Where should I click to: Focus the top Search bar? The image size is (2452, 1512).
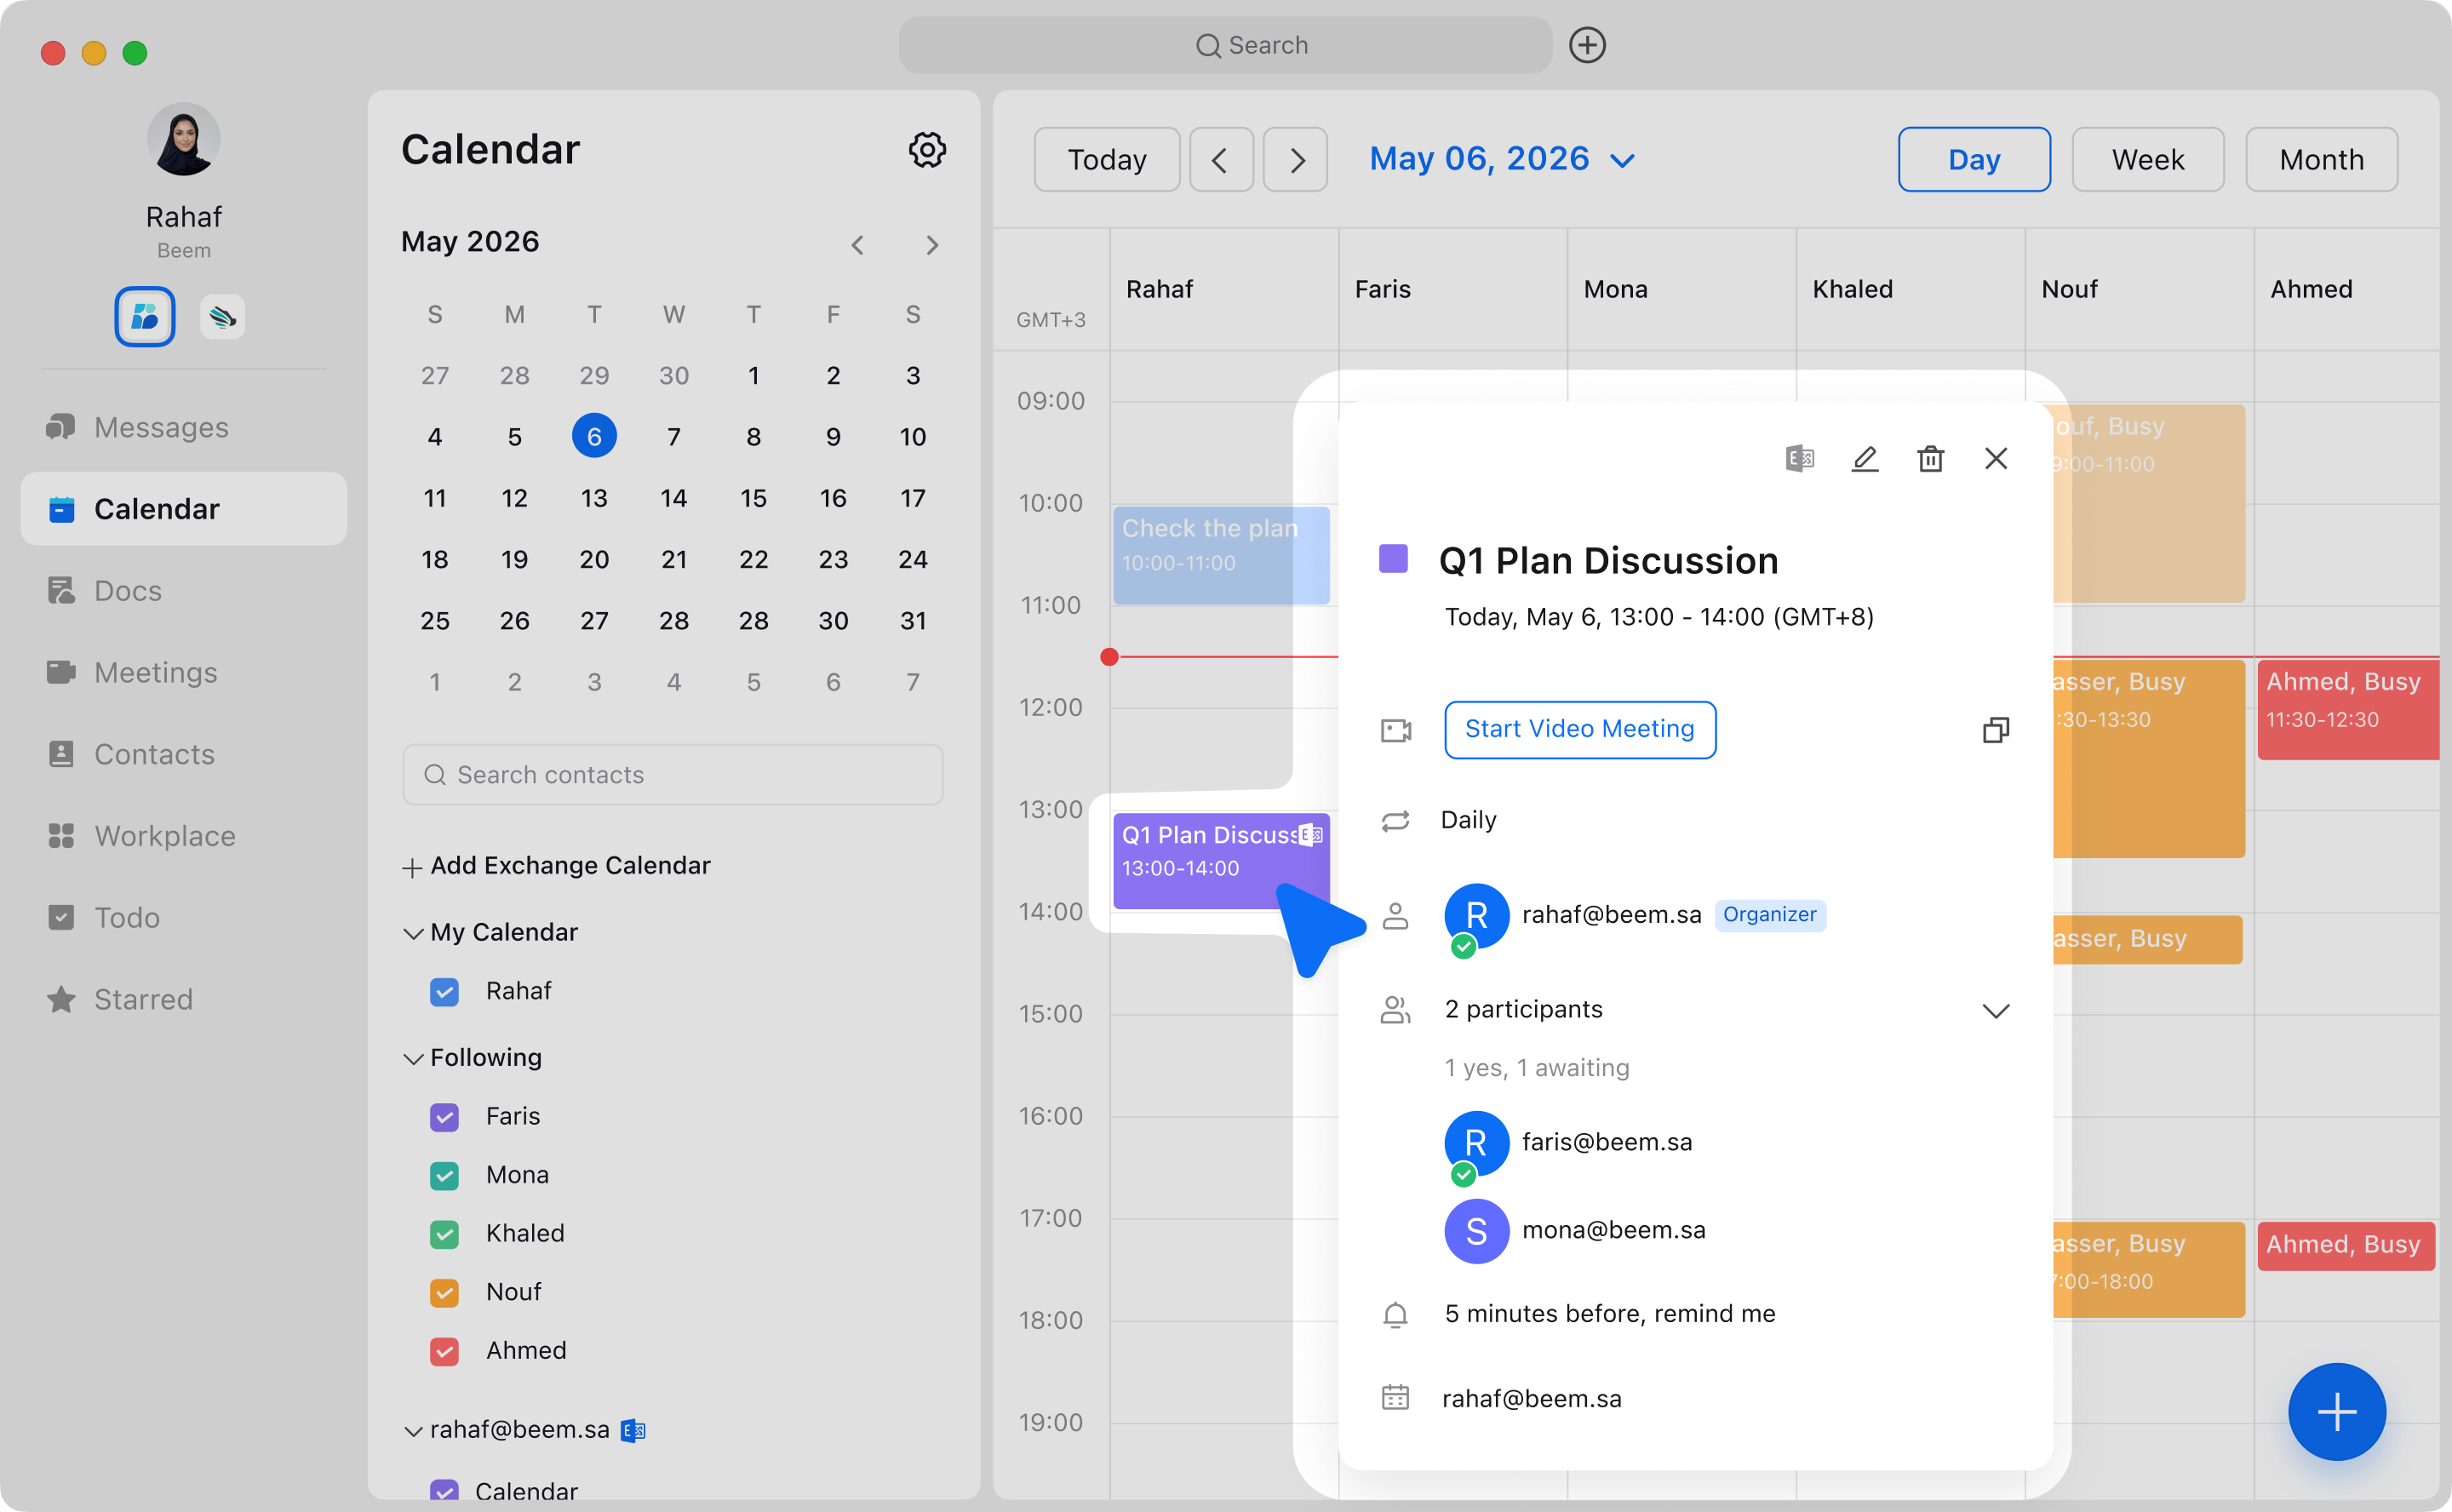1225,45
